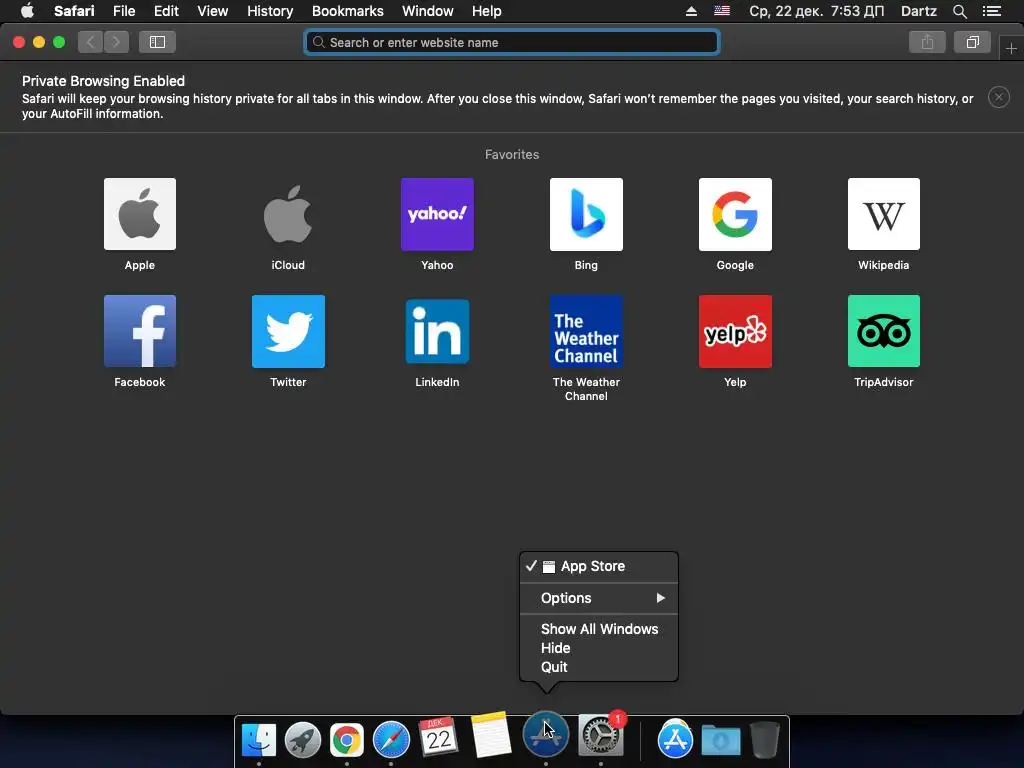Open Launchpad from the Dock
Viewport: 1024px width, 768px height.
tap(302, 740)
